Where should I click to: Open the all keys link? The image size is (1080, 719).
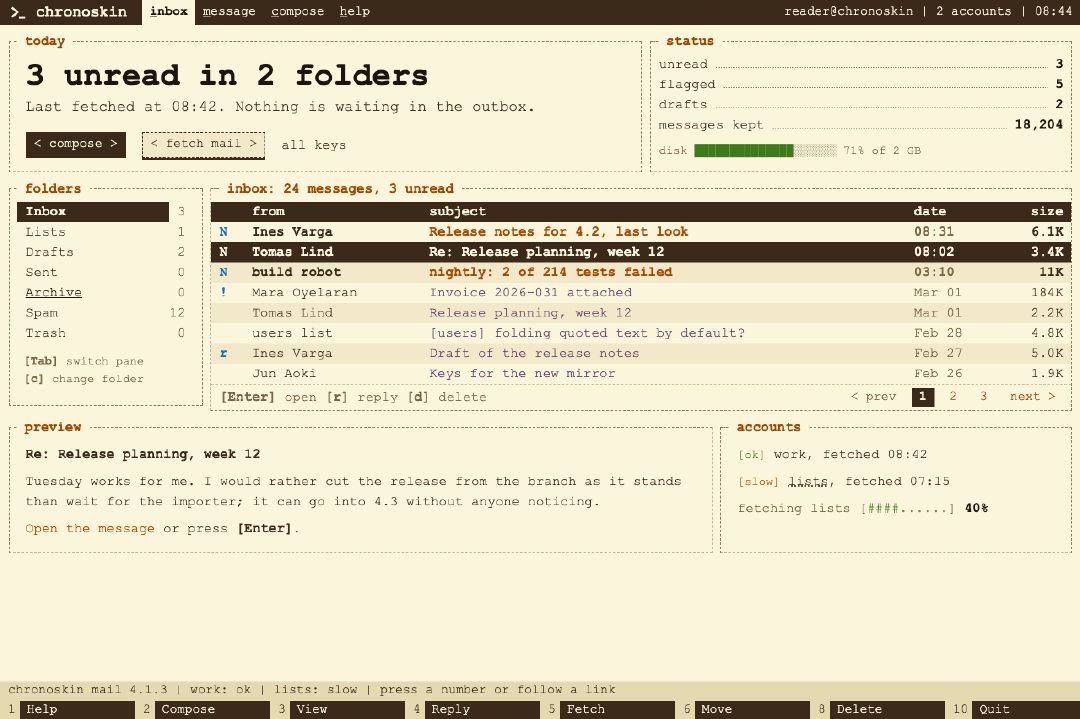[313, 145]
